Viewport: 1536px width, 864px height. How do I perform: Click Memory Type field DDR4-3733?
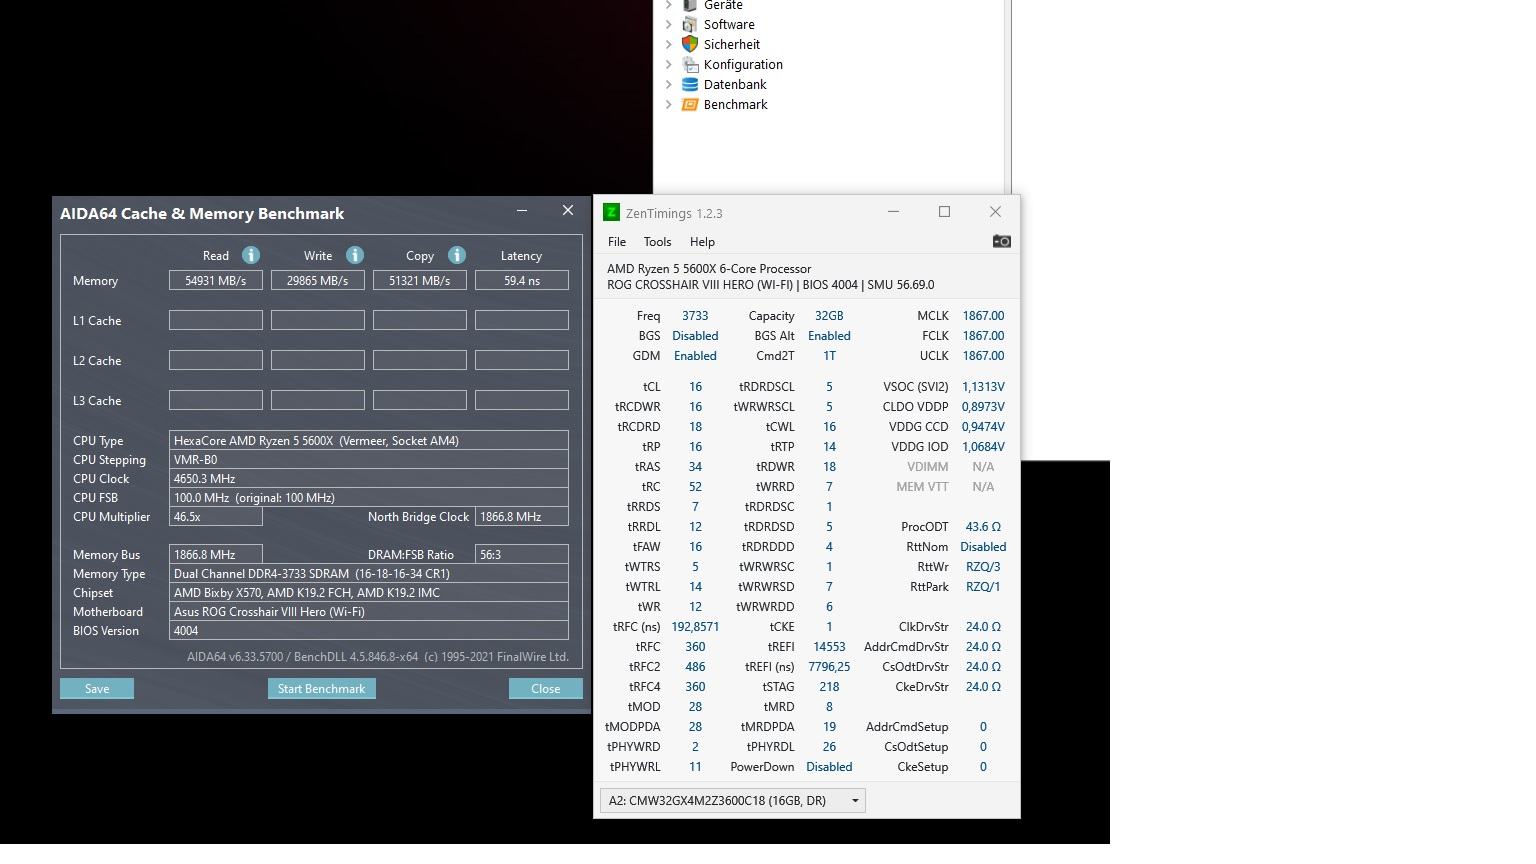click(x=369, y=573)
